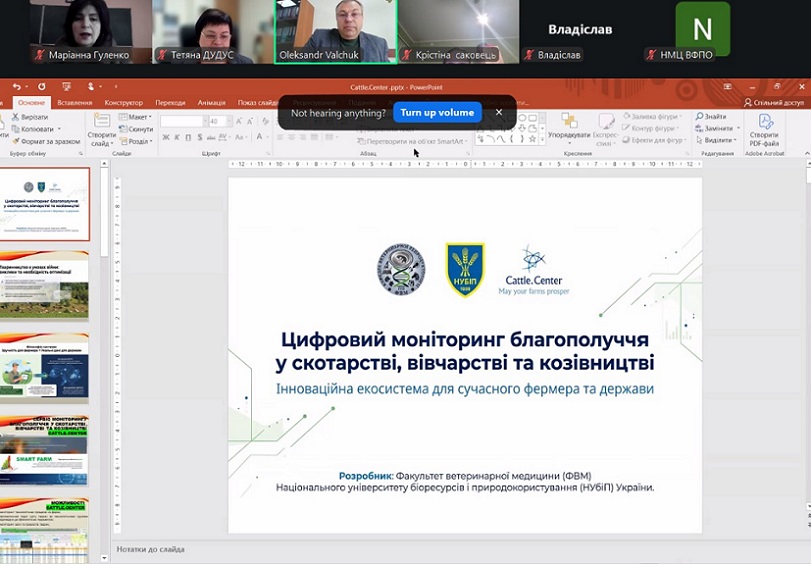This screenshot has width=811, height=564.
Task: Cut selection with Вирізати
Action: click(x=30, y=117)
